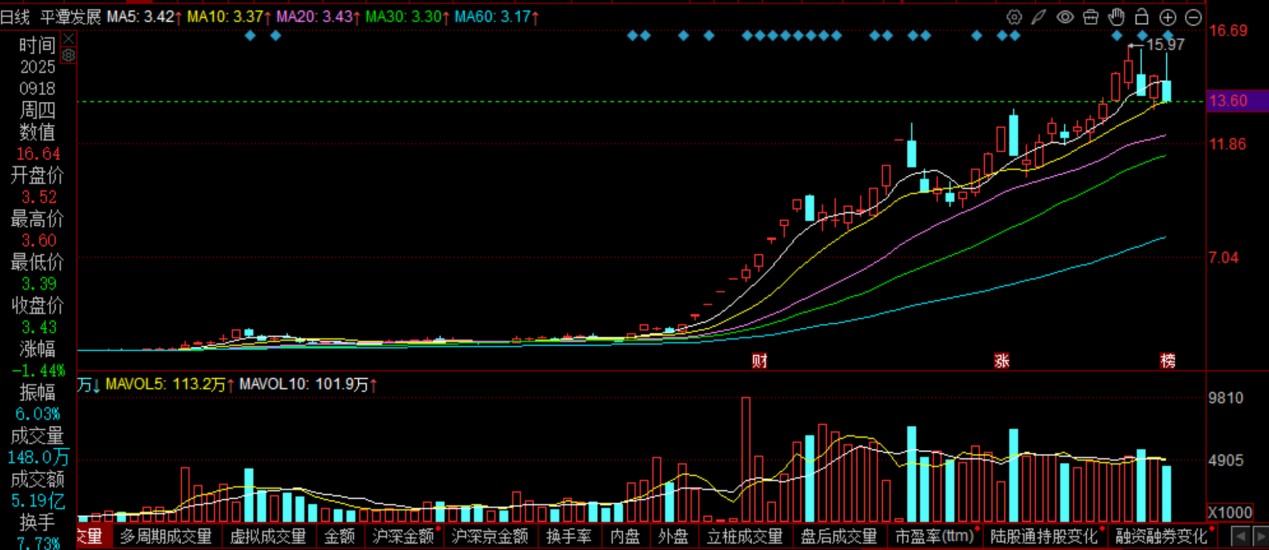Switch to 陆股通持股变化 tab

(1045, 537)
